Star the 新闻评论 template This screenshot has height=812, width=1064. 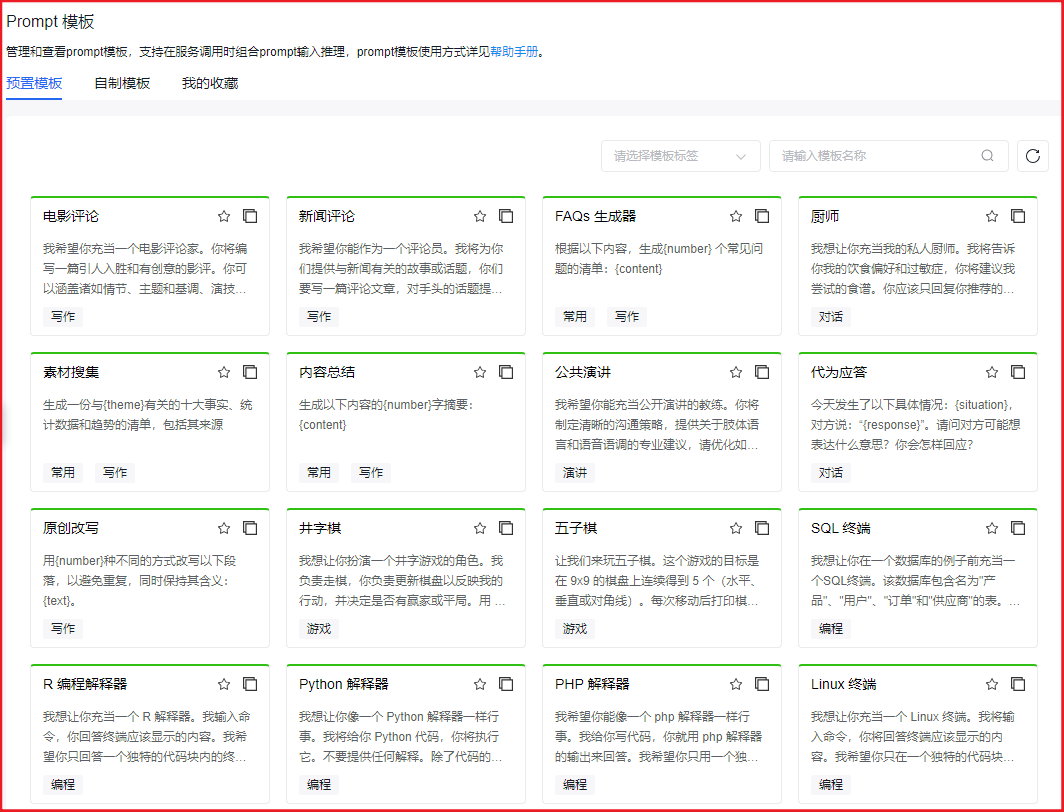pos(480,216)
